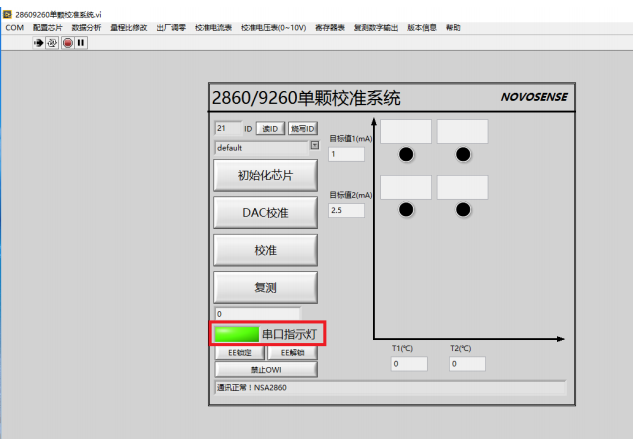The width and height of the screenshot is (633, 439).
Task: Open the 校准电压表(0~10V) menu
Action: (273, 28)
